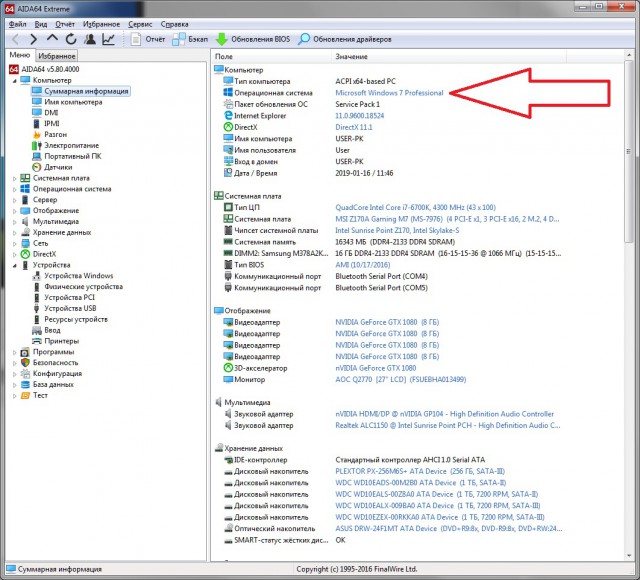640x580 pixels.
Task: Click the Бэкап toolbar button
Action: coord(190,39)
